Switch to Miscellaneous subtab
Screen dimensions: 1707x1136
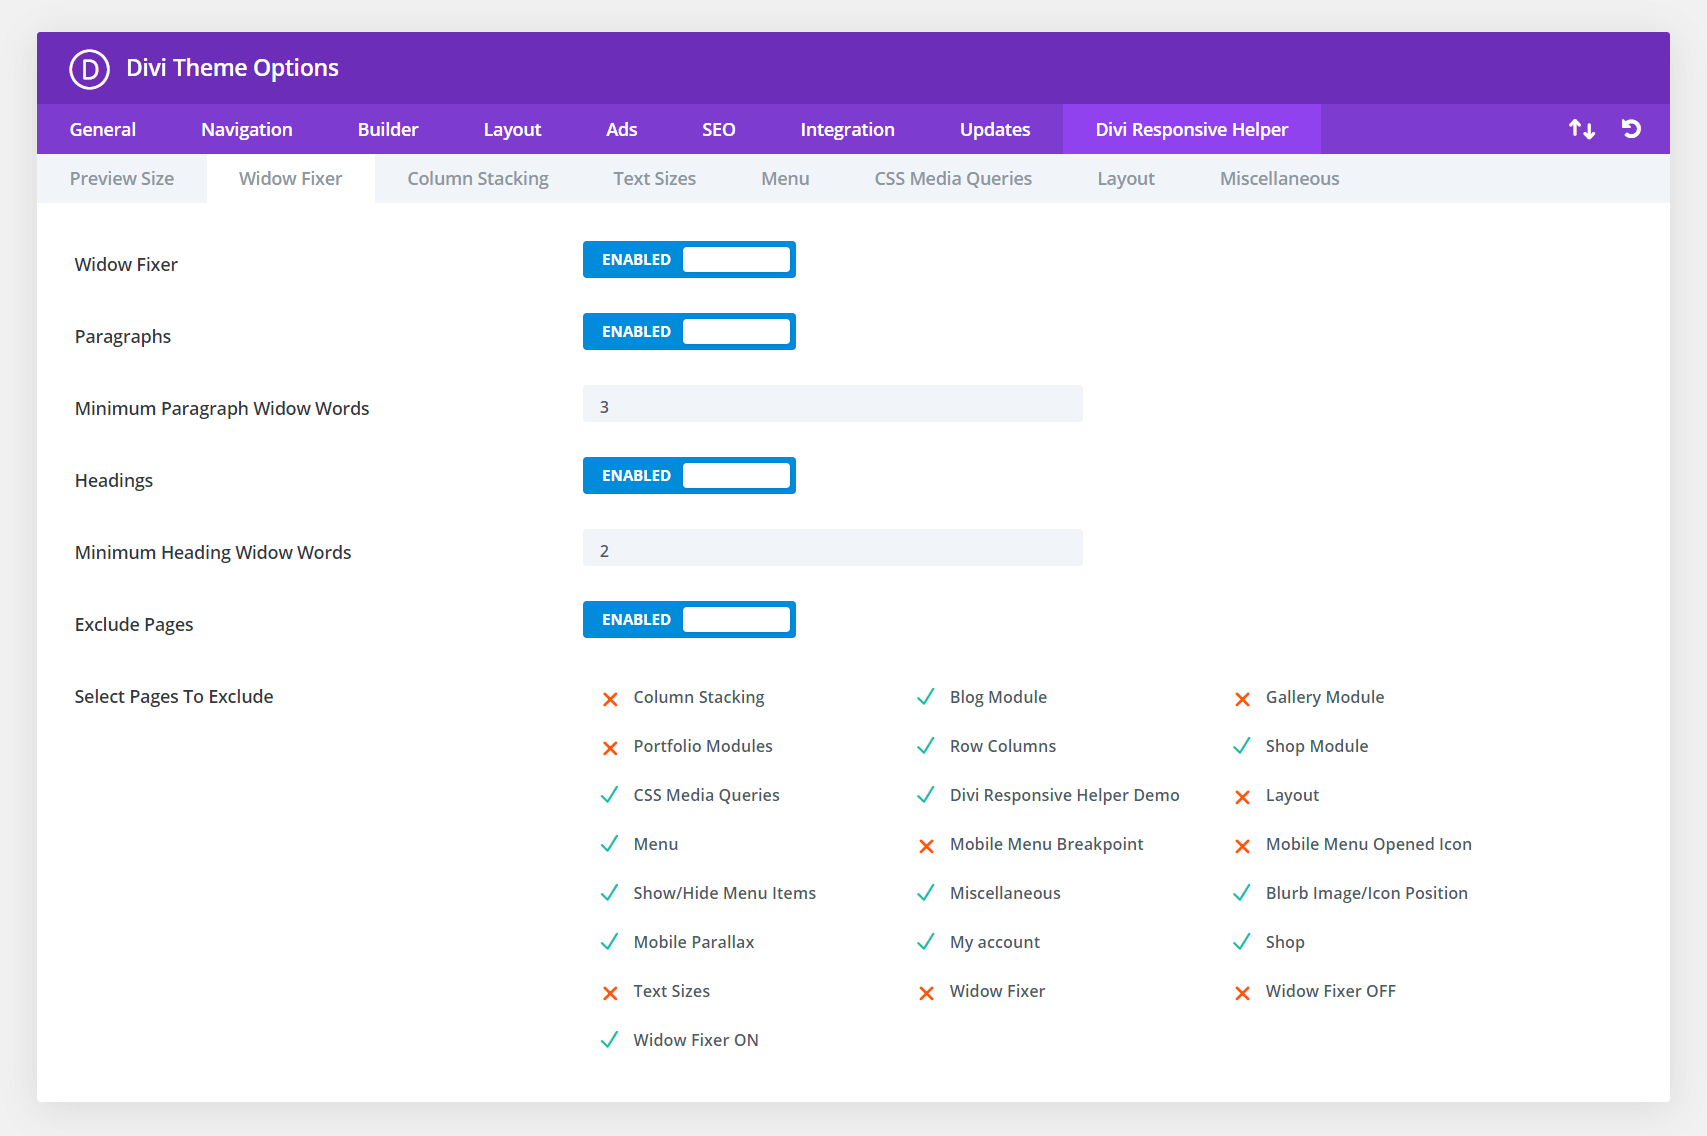(1279, 178)
